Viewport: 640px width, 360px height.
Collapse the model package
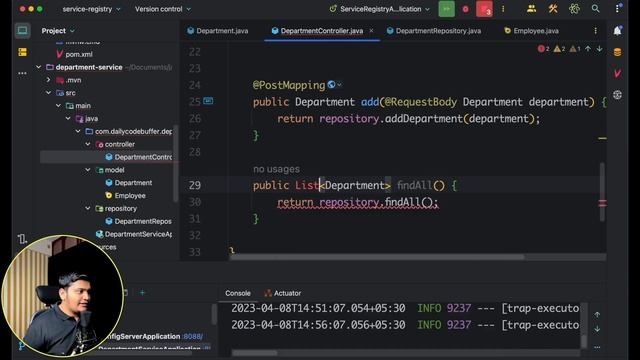pyautogui.click(x=88, y=170)
